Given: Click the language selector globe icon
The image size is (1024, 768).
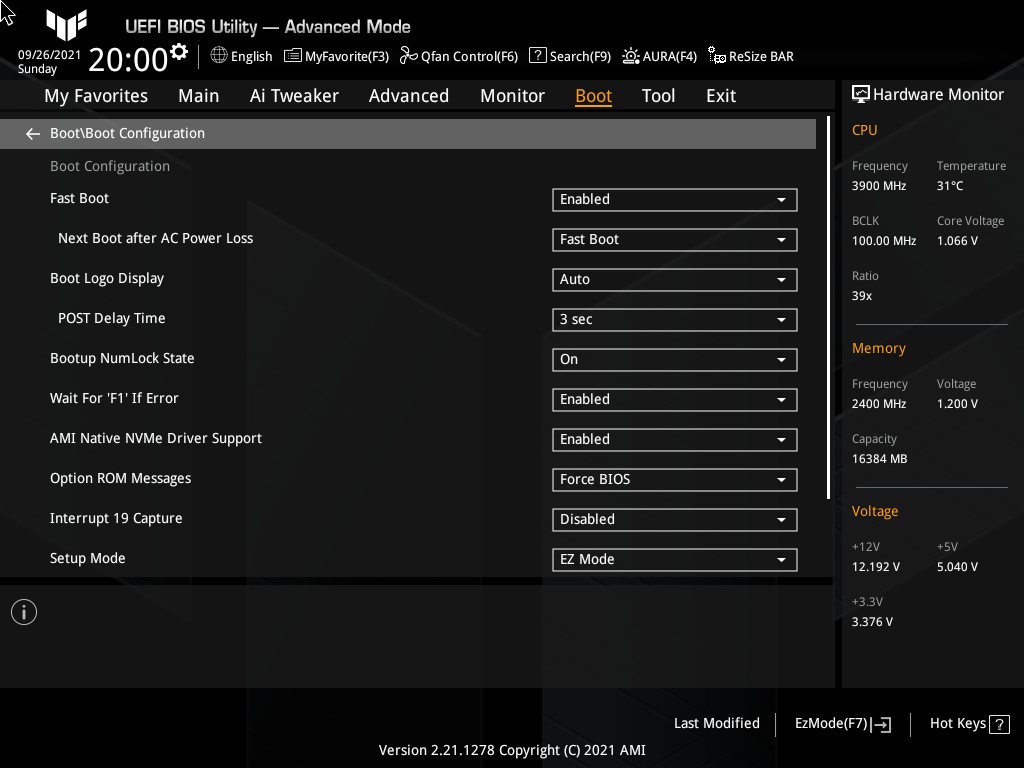Looking at the screenshot, I should pos(219,56).
